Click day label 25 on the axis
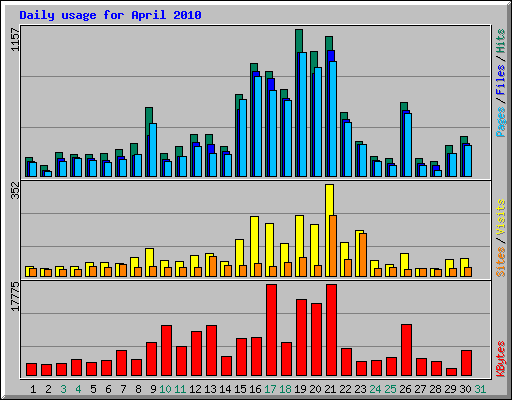The width and height of the screenshot is (512, 400). click(x=390, y=389)
